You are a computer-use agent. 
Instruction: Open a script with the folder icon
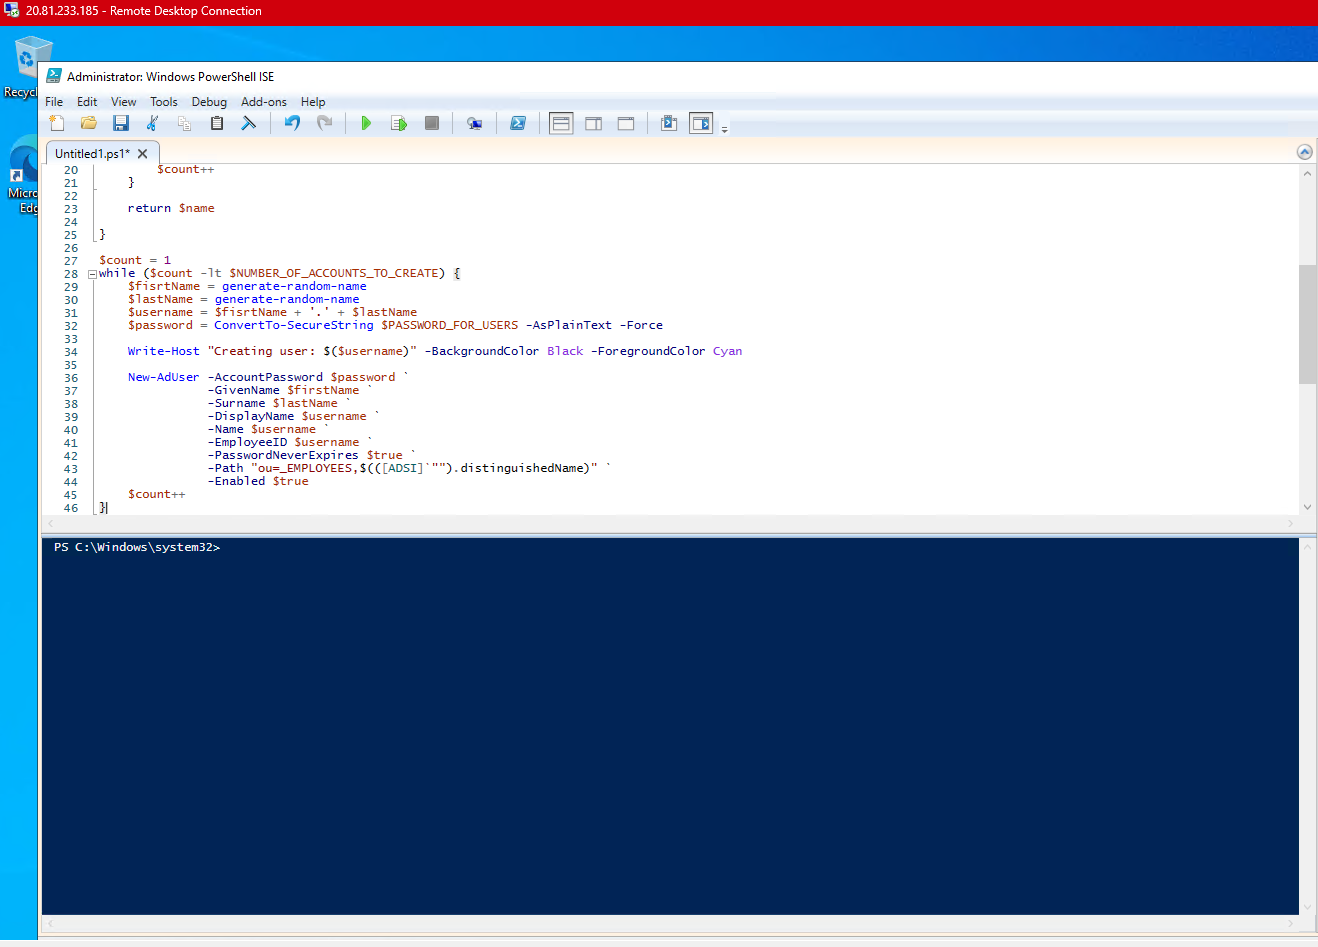point(89,123)
